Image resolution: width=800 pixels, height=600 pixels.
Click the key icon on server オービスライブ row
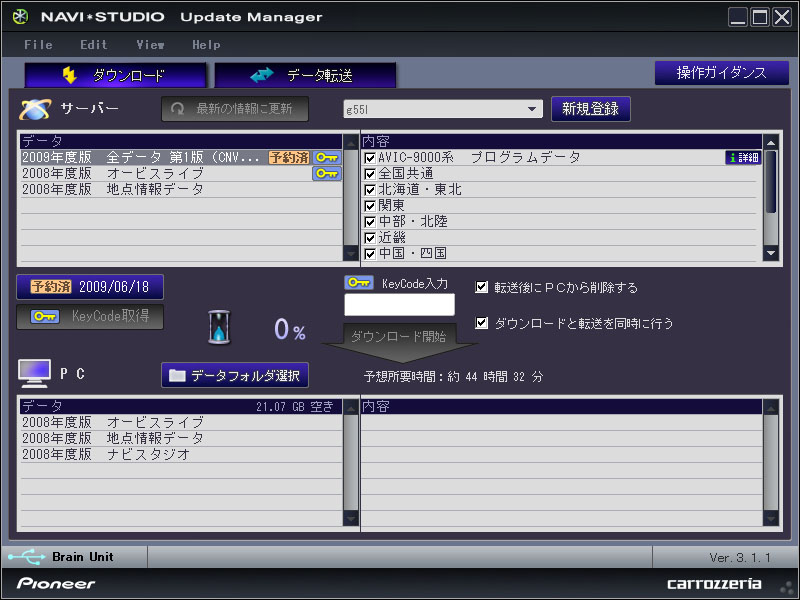point(327,173)
